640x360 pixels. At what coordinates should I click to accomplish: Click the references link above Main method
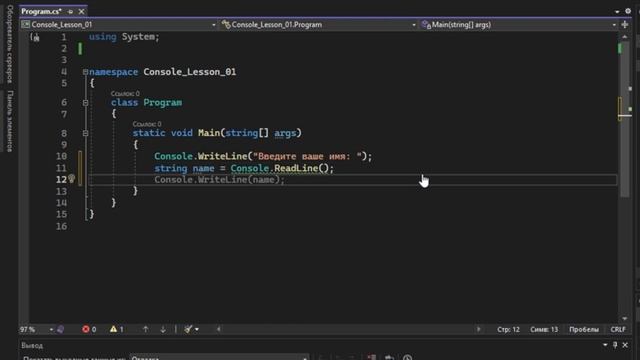pos(147,124)
